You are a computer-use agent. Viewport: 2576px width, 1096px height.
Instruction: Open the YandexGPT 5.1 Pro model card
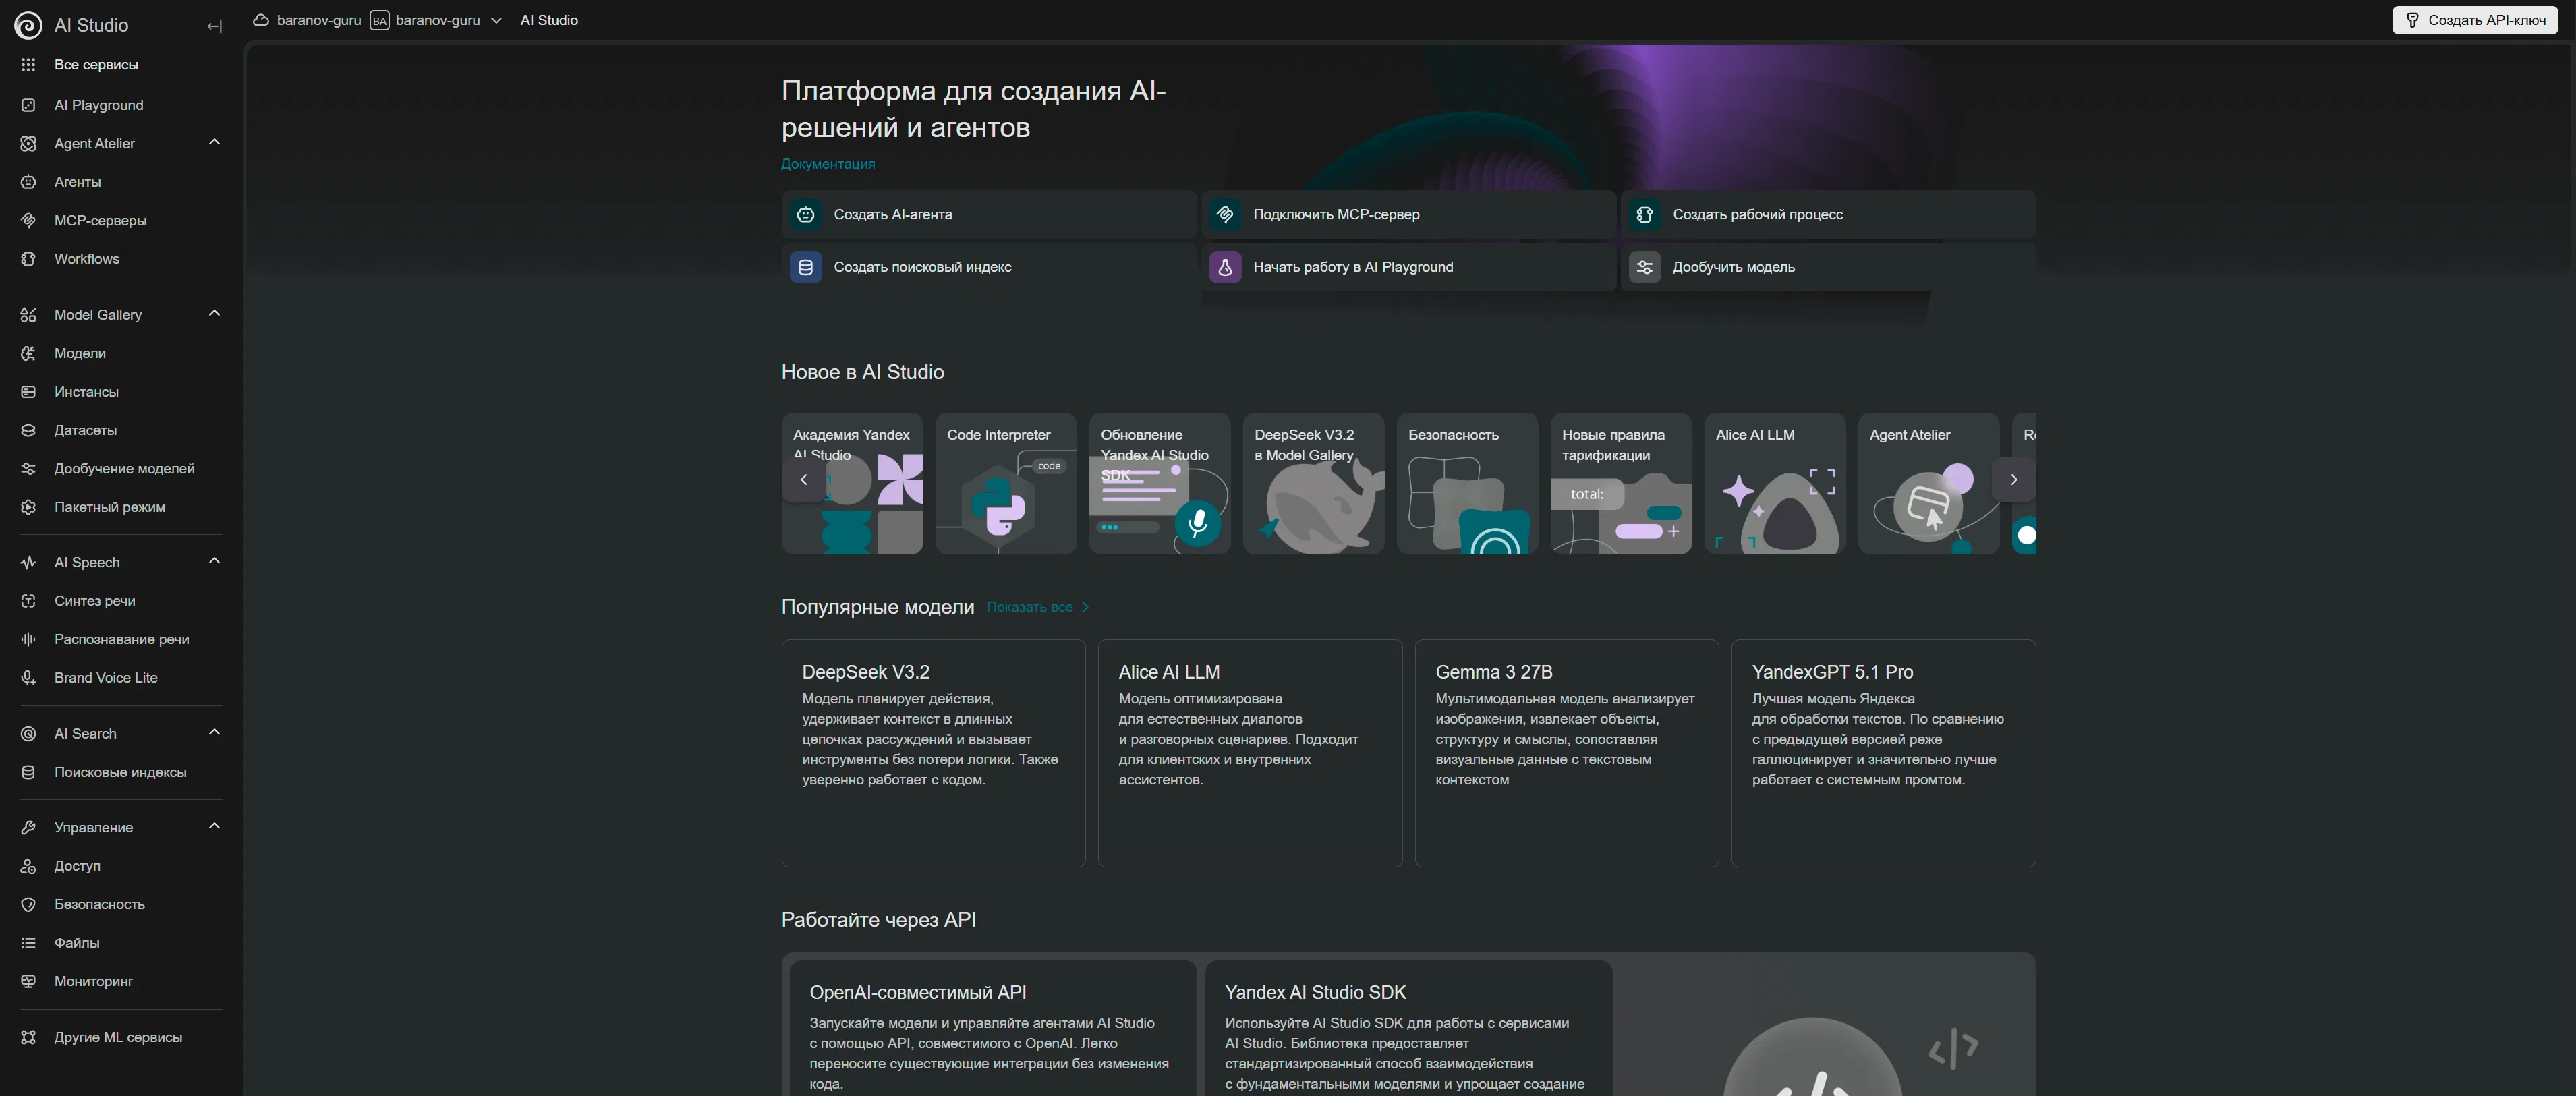click(x=1883, y=753)
